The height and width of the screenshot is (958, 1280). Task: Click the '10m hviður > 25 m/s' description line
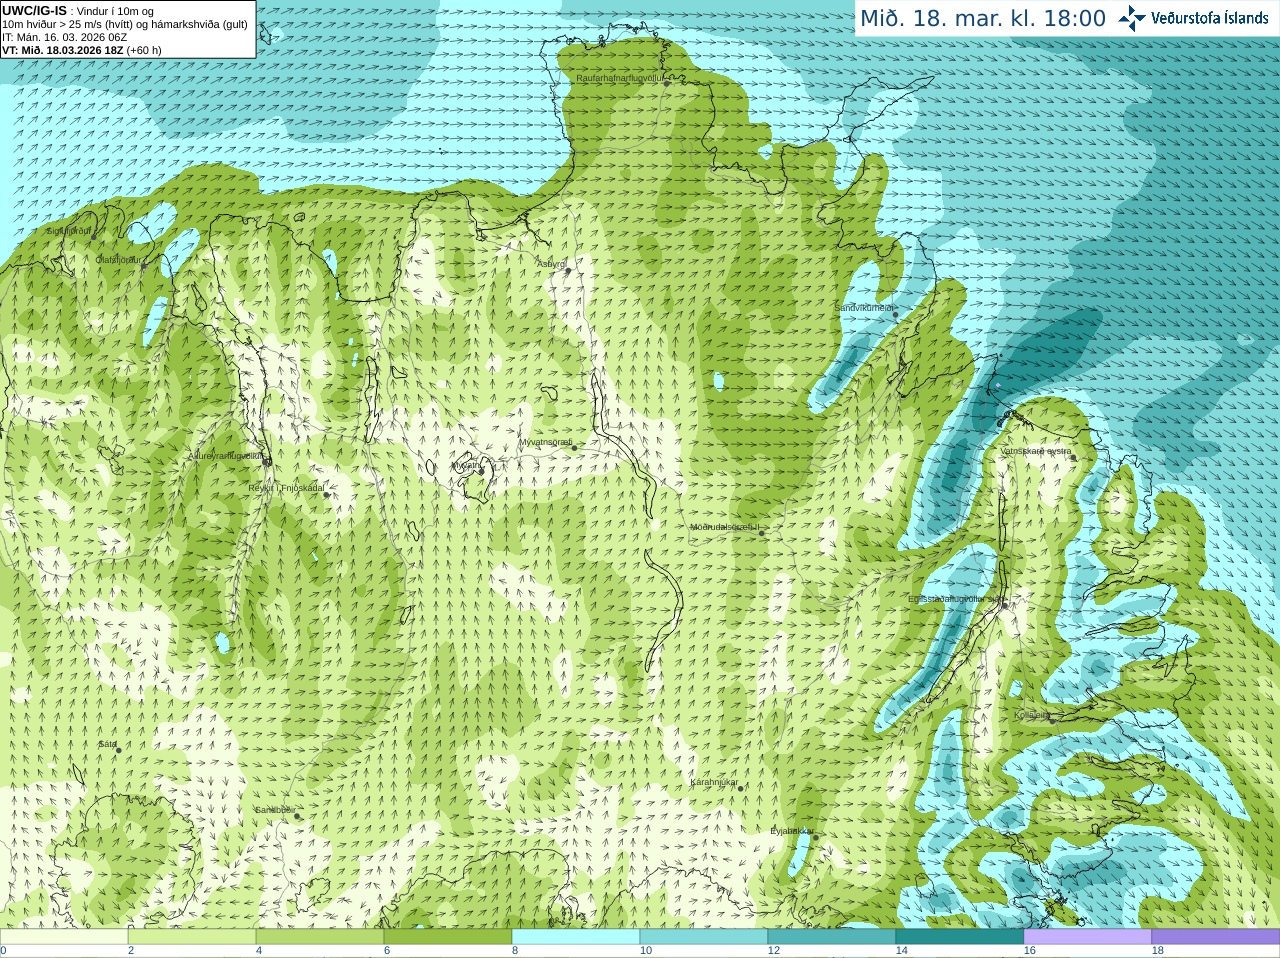(125, 24)
